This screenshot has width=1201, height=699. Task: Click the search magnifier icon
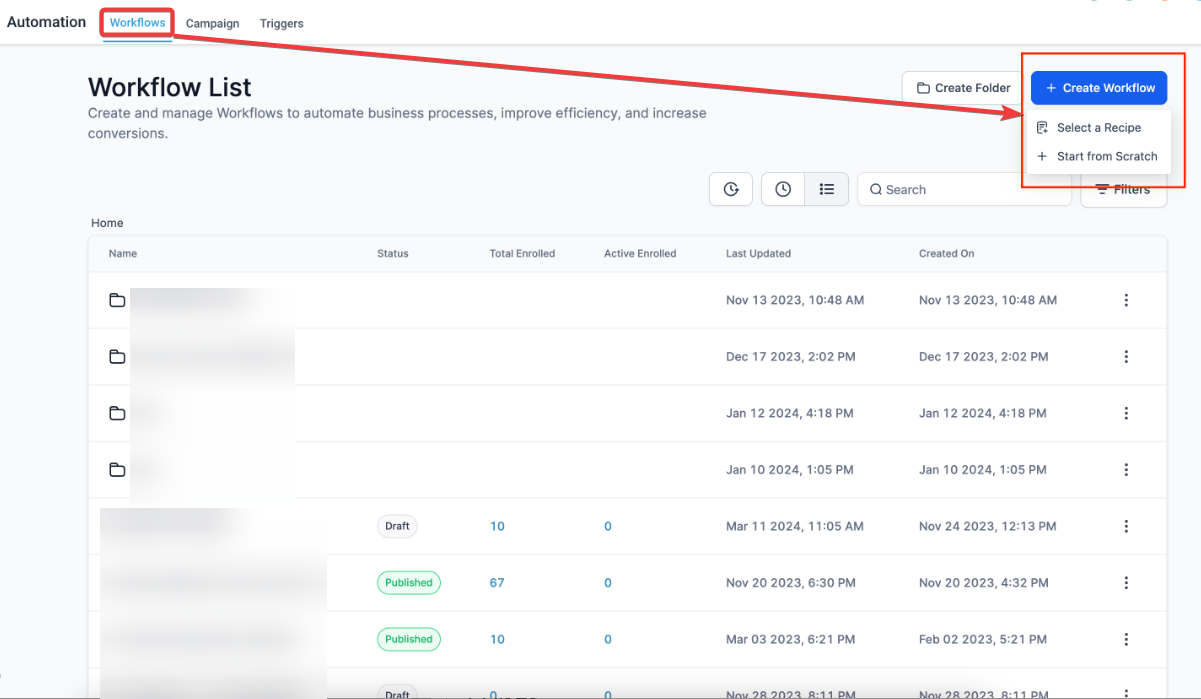(x=876, y=189)
